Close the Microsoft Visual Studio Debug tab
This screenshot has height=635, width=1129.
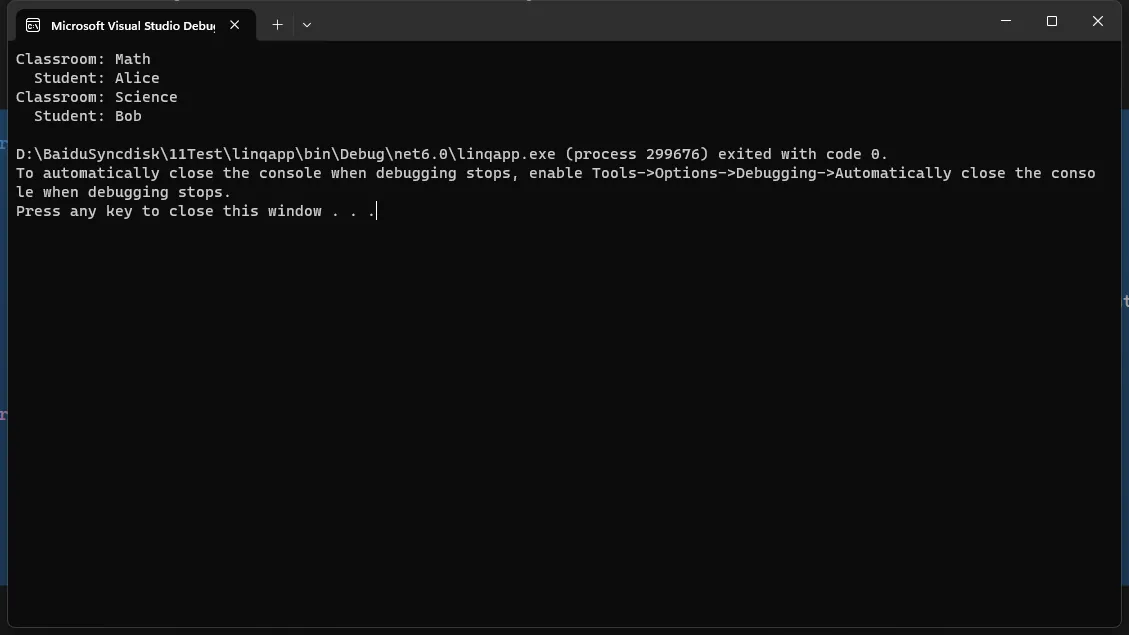coord(235,24)
